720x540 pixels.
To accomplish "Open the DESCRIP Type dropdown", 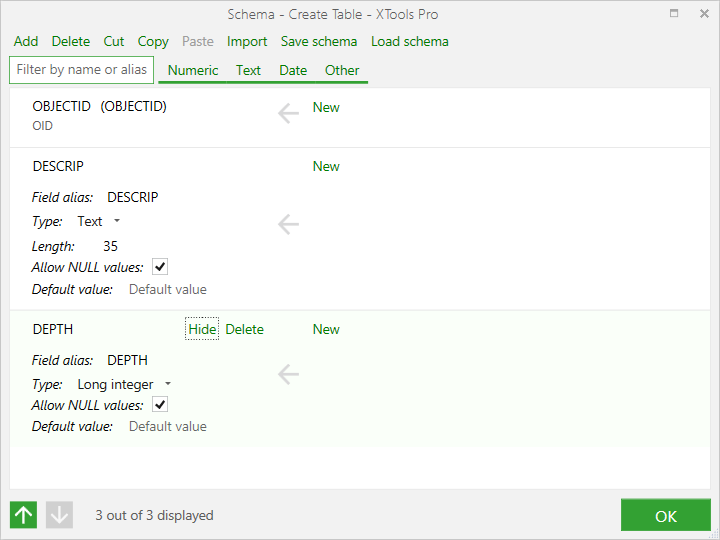I will point(117,221).
